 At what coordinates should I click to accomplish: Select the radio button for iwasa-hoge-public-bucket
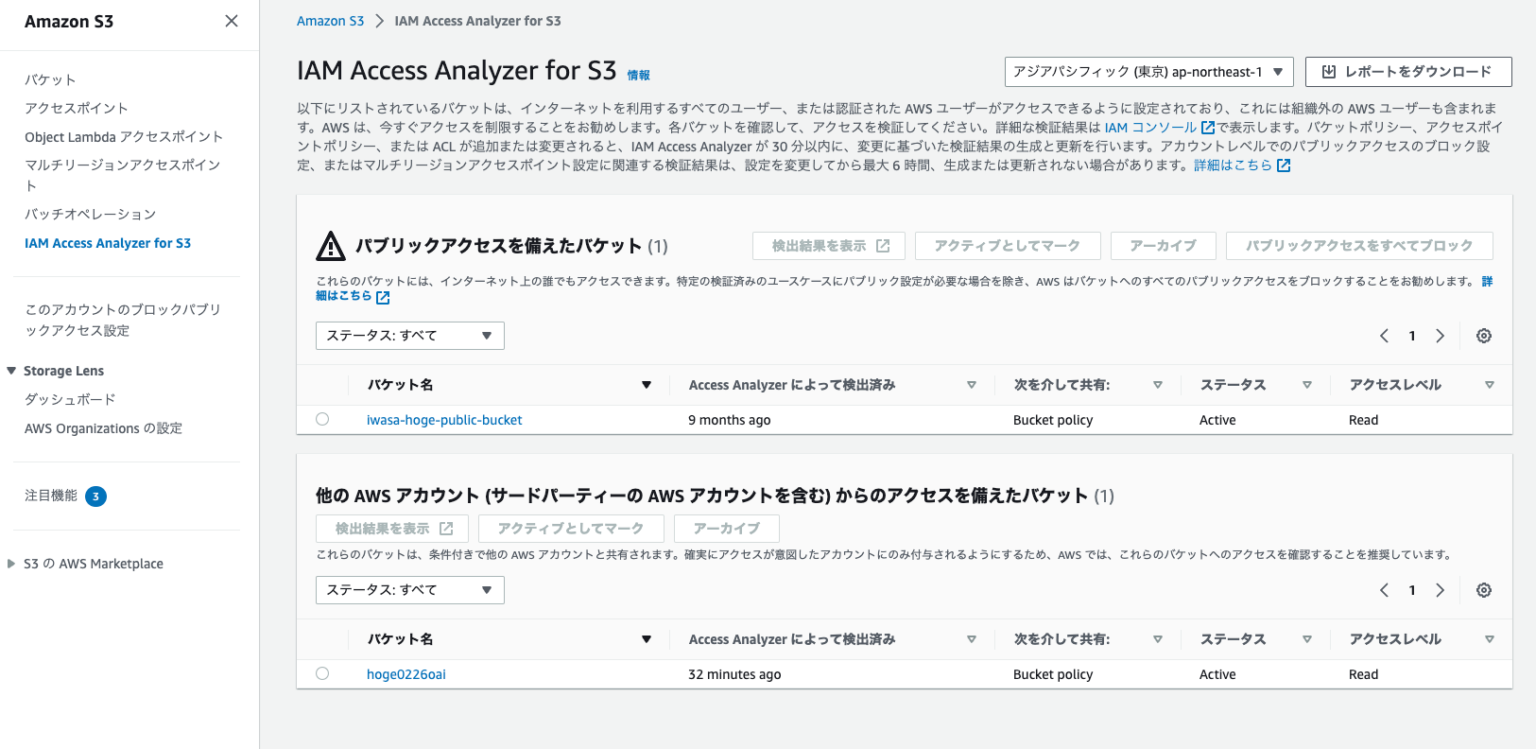(322, 419)
